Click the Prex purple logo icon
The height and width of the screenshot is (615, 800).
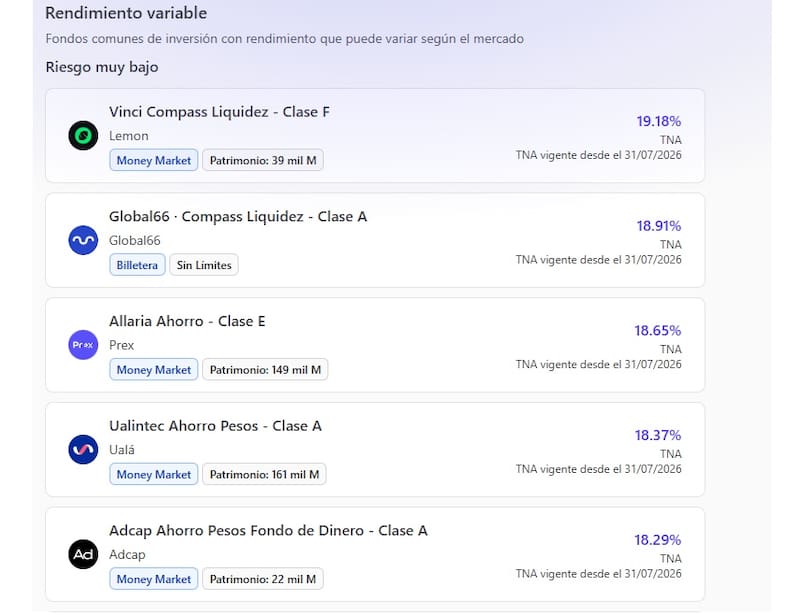pos(83,345)
